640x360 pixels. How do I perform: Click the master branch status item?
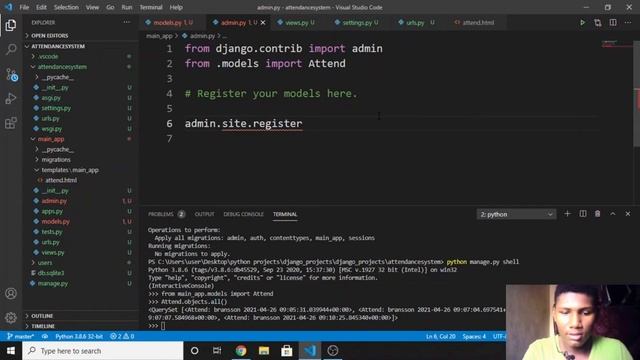click(20, 336)
